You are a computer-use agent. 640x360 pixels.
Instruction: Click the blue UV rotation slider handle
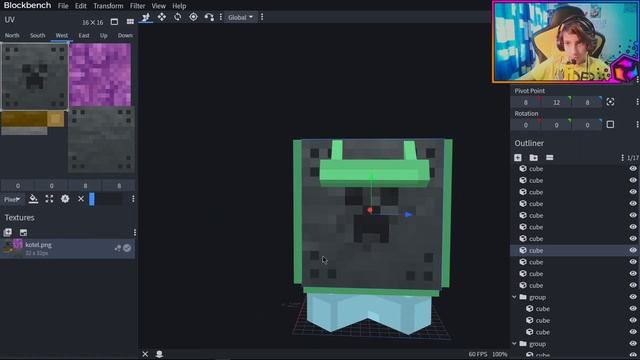click(x=92, y=199)
